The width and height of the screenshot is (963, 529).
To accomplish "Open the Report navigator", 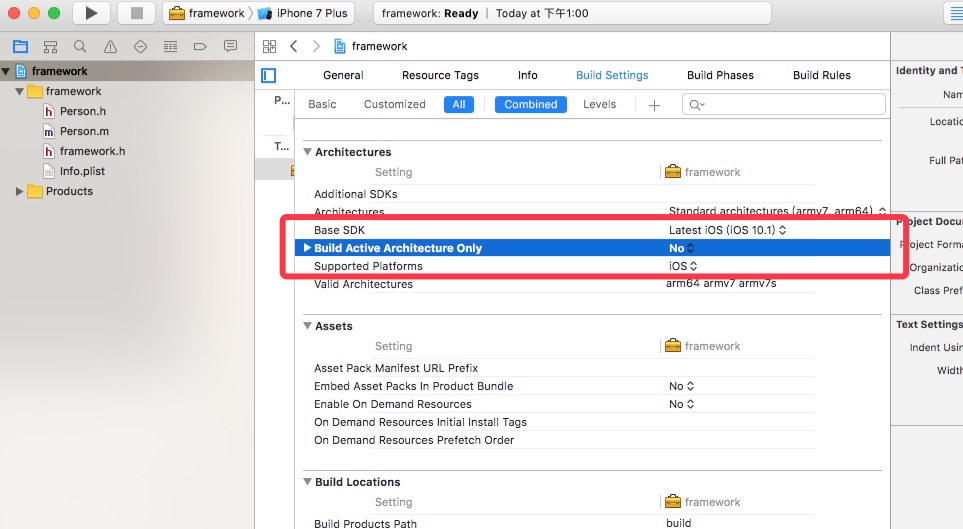I will (x=230, y=46).
